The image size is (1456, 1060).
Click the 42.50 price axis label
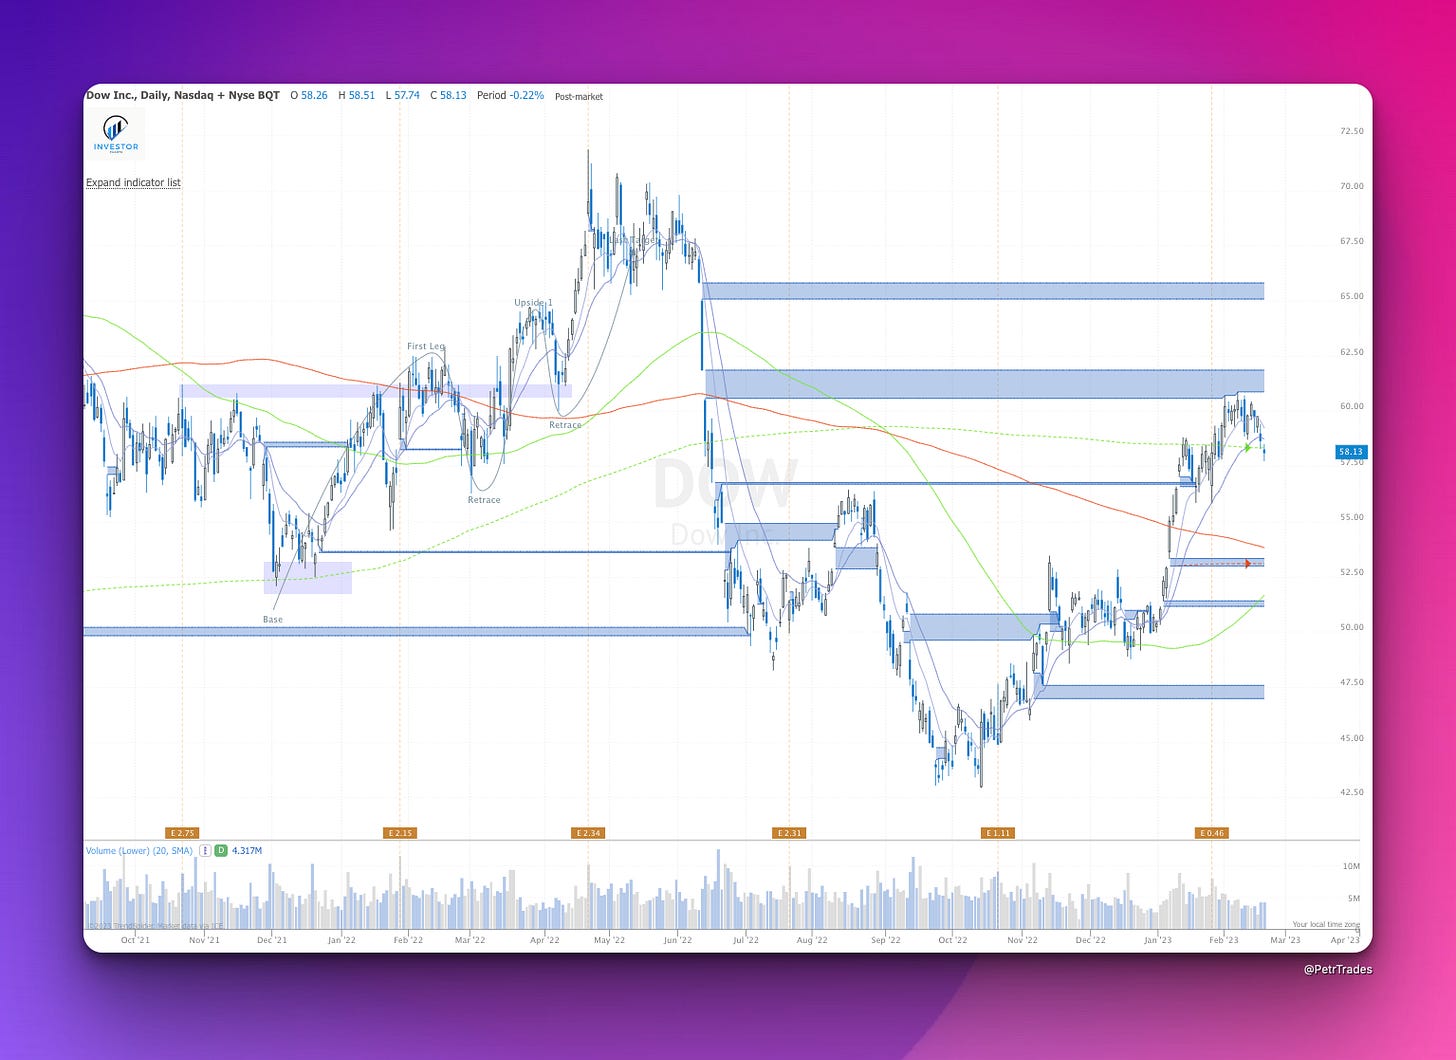1352,792
